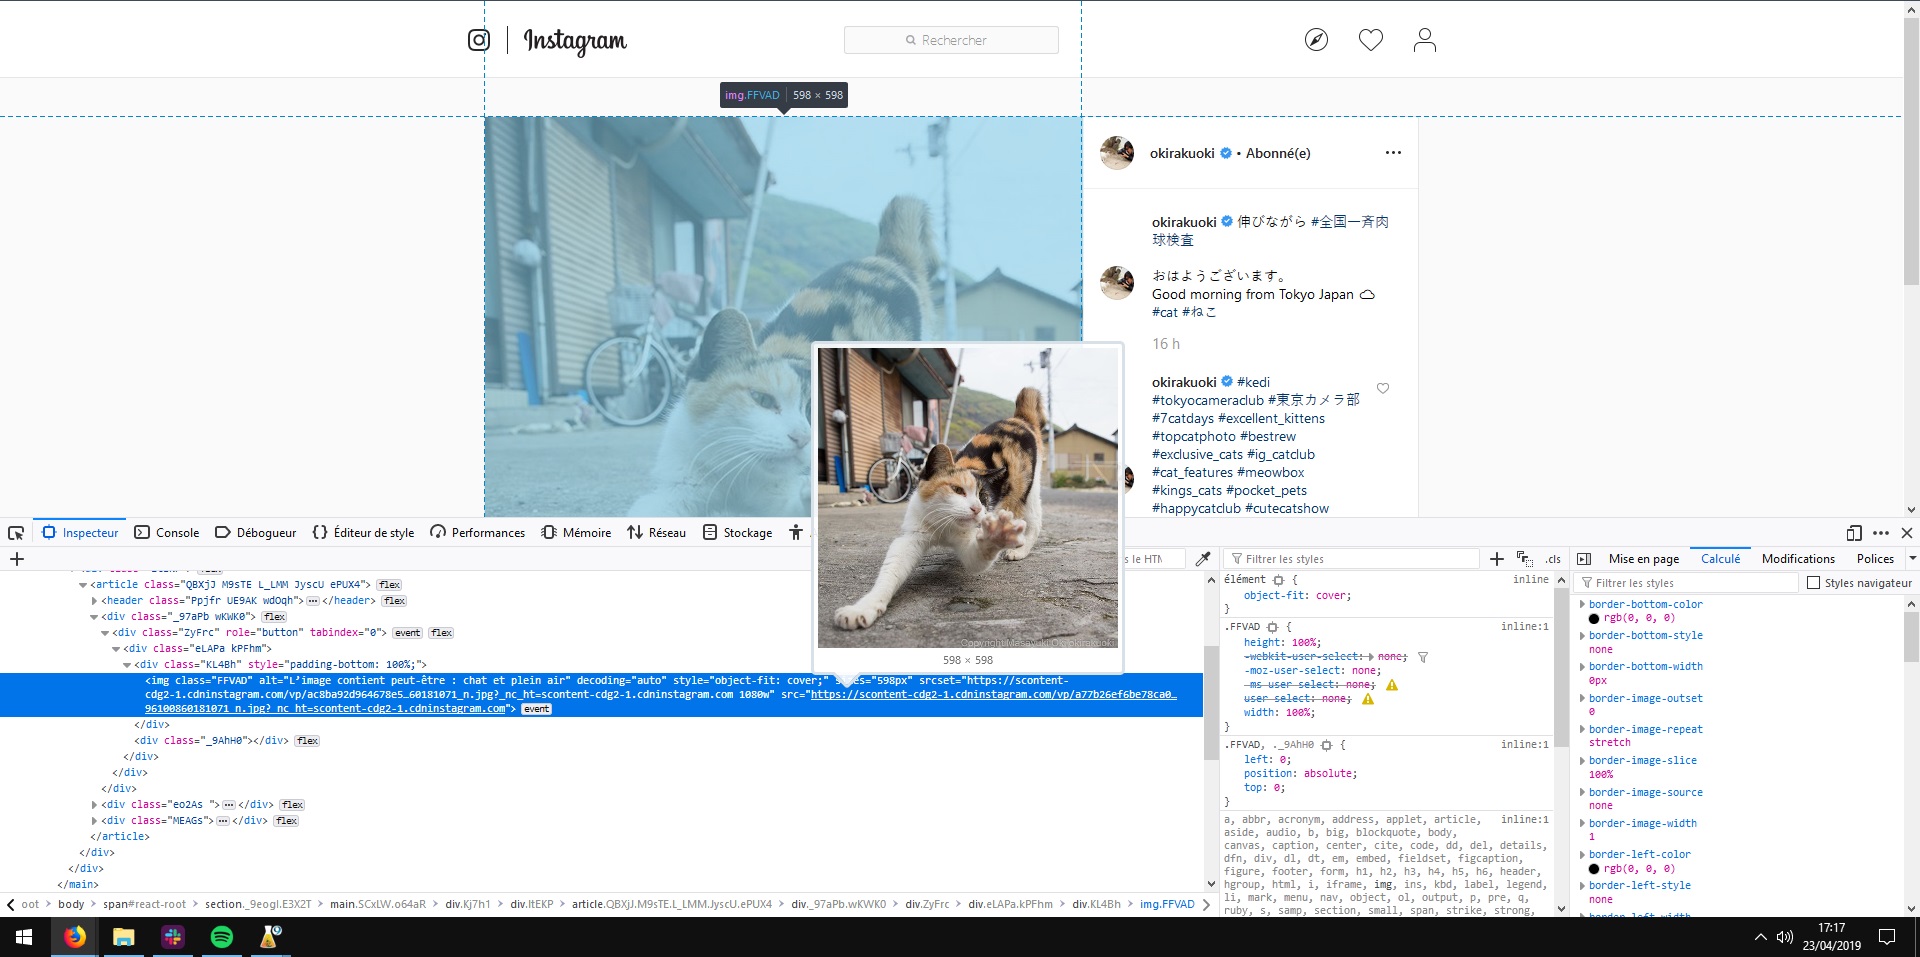Toggle flex badge on _9AhH0 div

[307, 741]
